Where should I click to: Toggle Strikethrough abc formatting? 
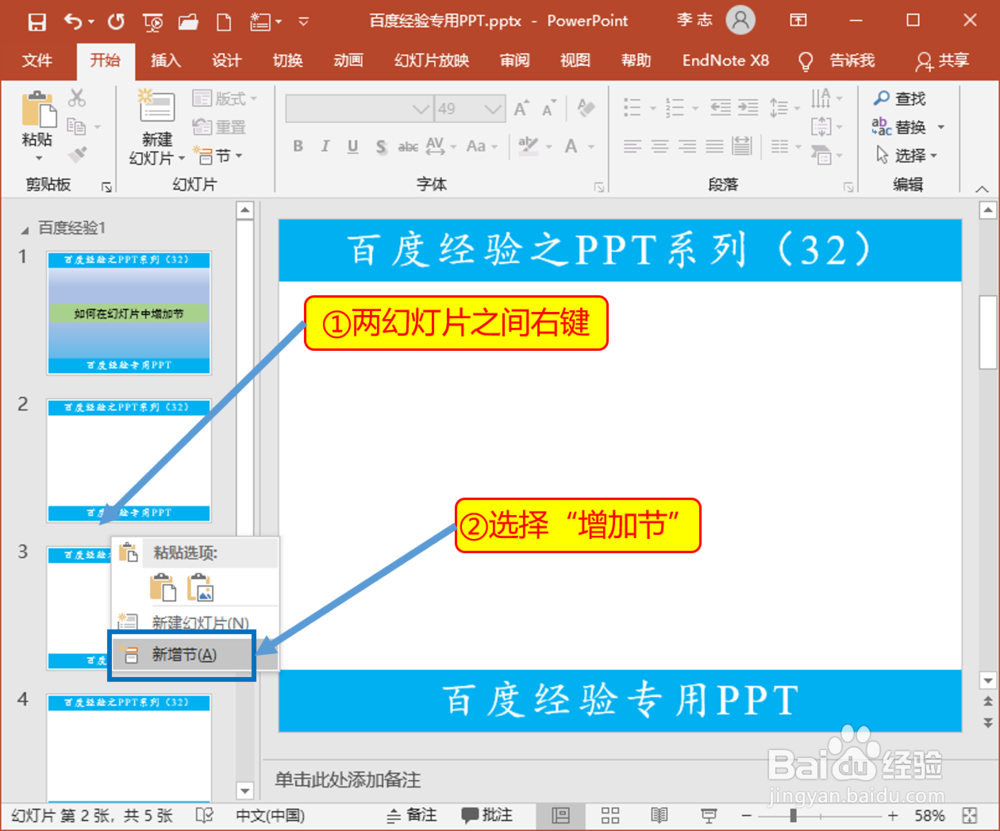pyautogui.click(x=408, y=147)
